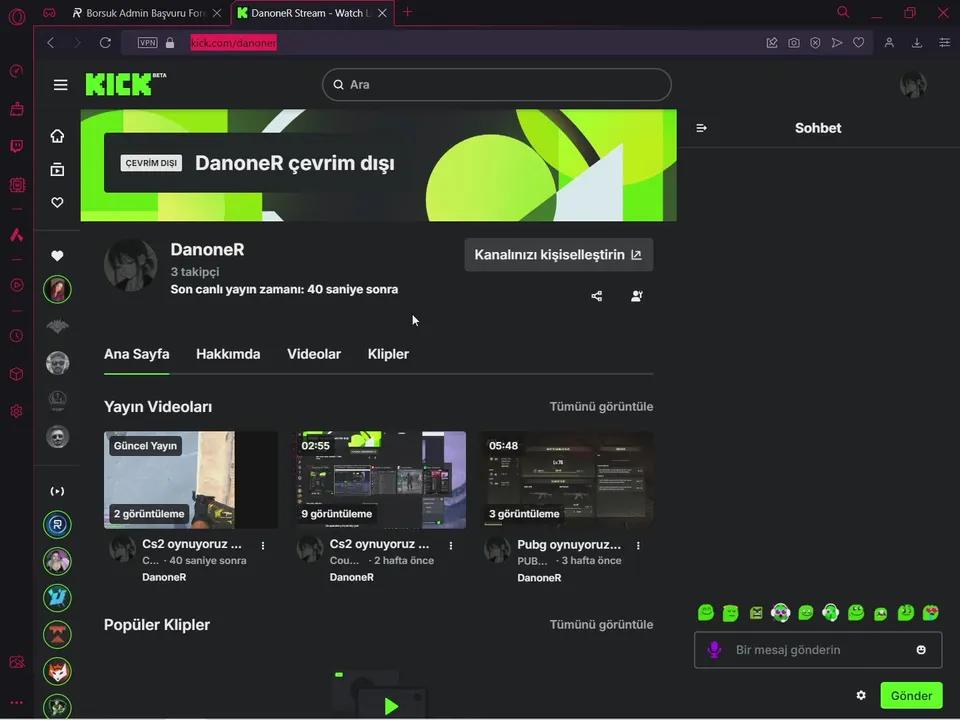Reload the page in browser
This screenshot has width=960, height=720.
click(x=105, y=43)
